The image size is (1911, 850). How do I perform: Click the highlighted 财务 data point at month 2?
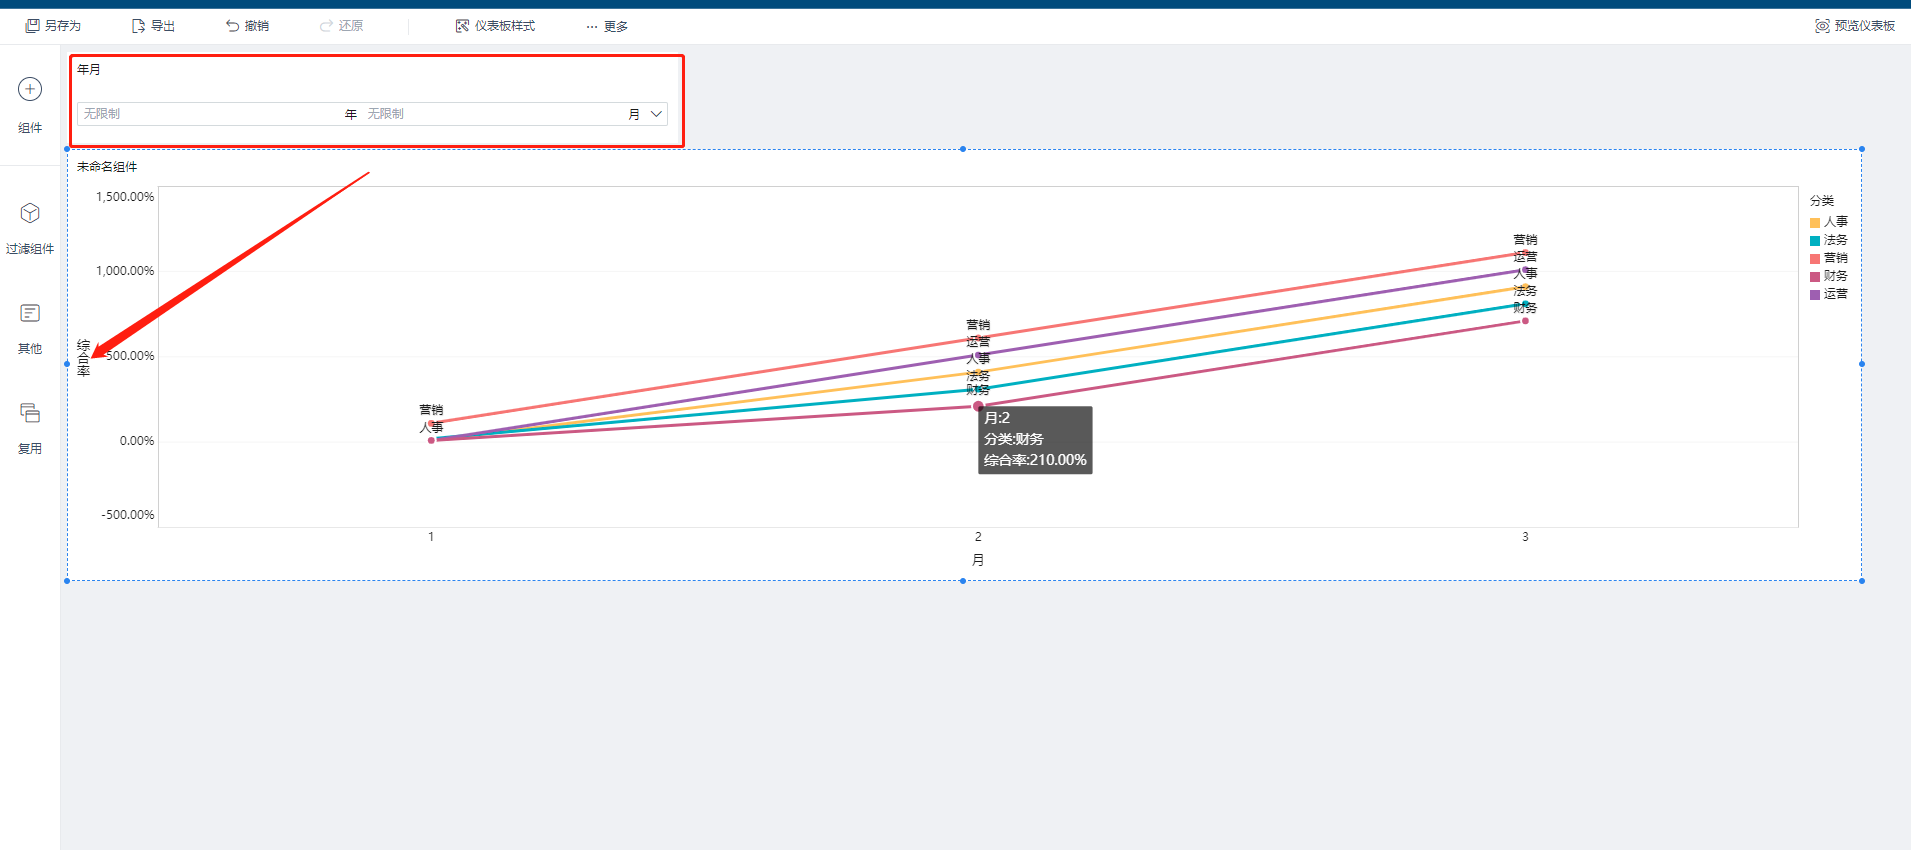[x=978, y=406]
